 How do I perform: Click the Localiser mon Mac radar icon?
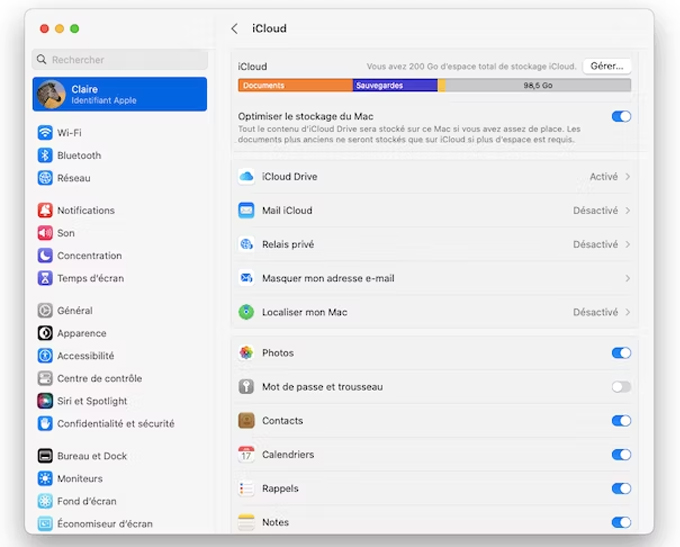click(246, 312)
